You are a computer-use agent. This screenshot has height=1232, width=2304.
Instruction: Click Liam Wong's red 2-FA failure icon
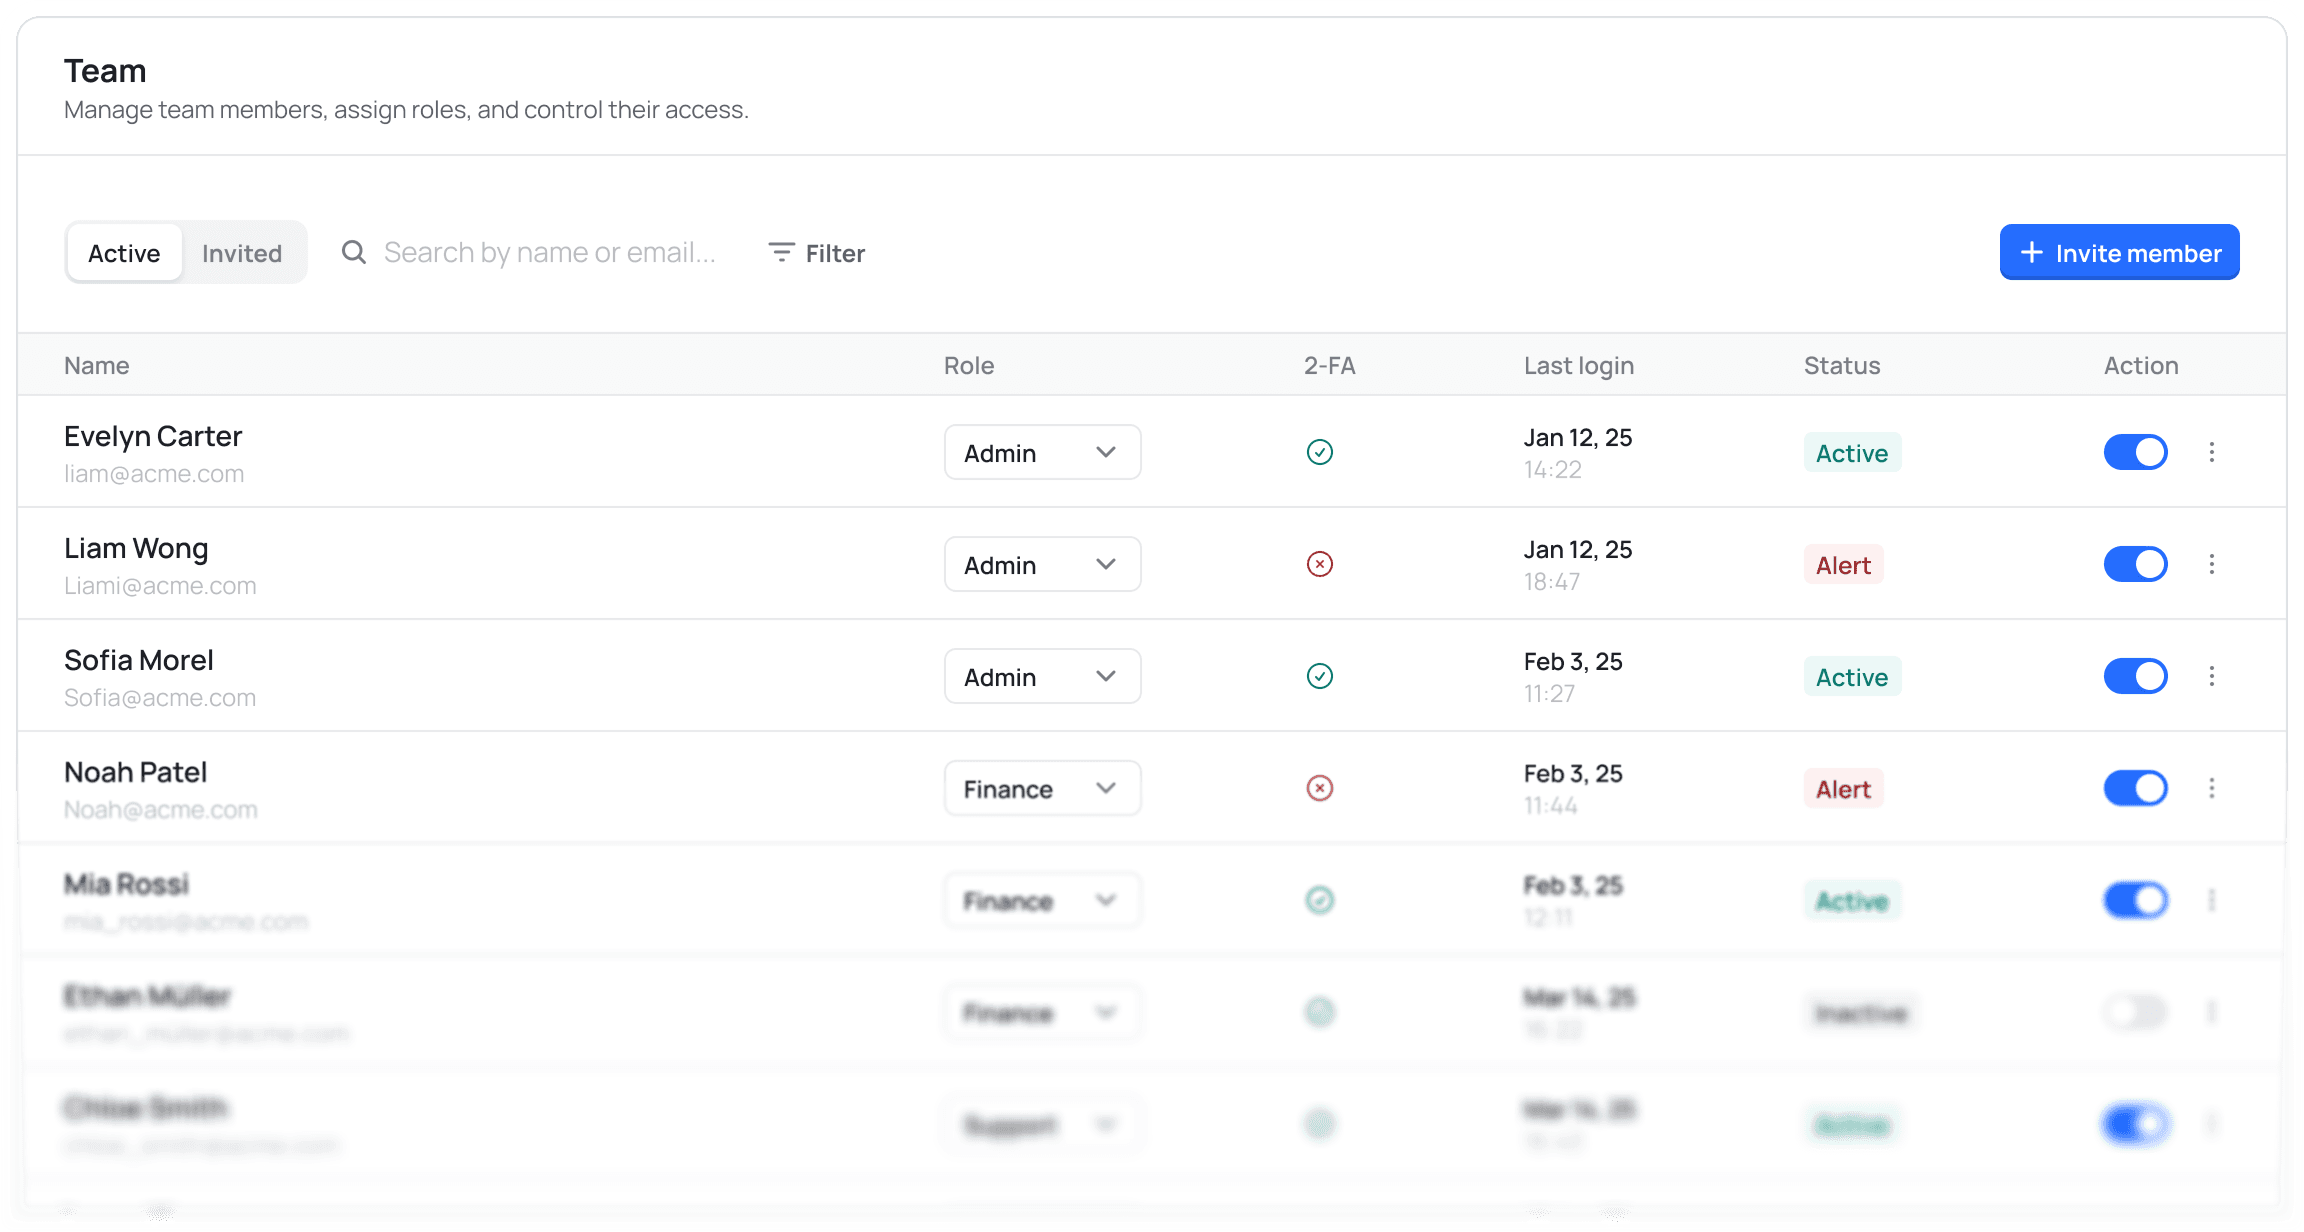1320,564
